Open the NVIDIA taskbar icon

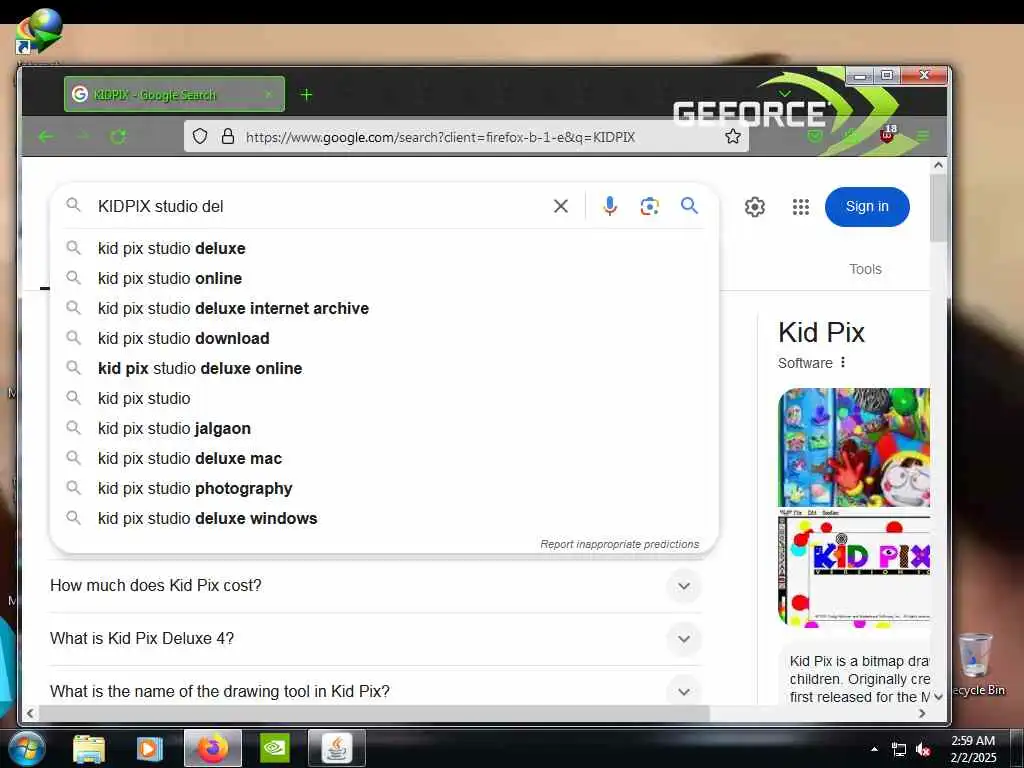point(274,748)
